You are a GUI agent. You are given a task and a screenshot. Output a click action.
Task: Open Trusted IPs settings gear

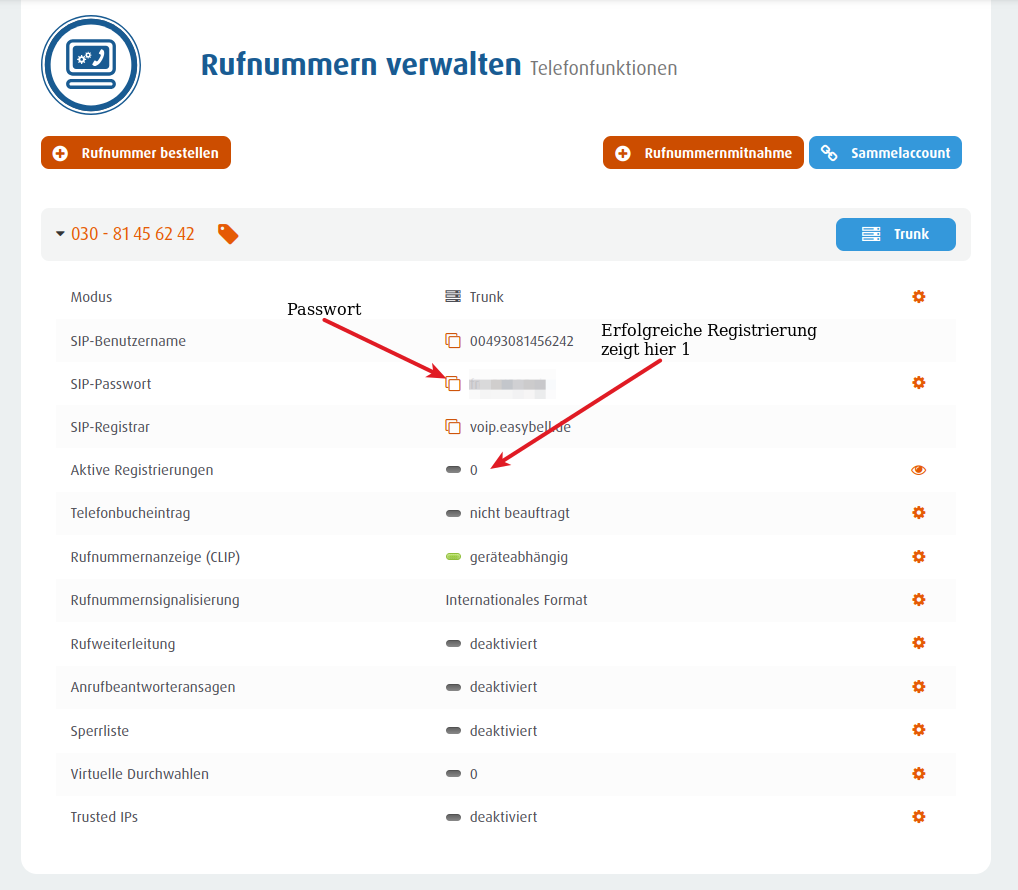918,817
